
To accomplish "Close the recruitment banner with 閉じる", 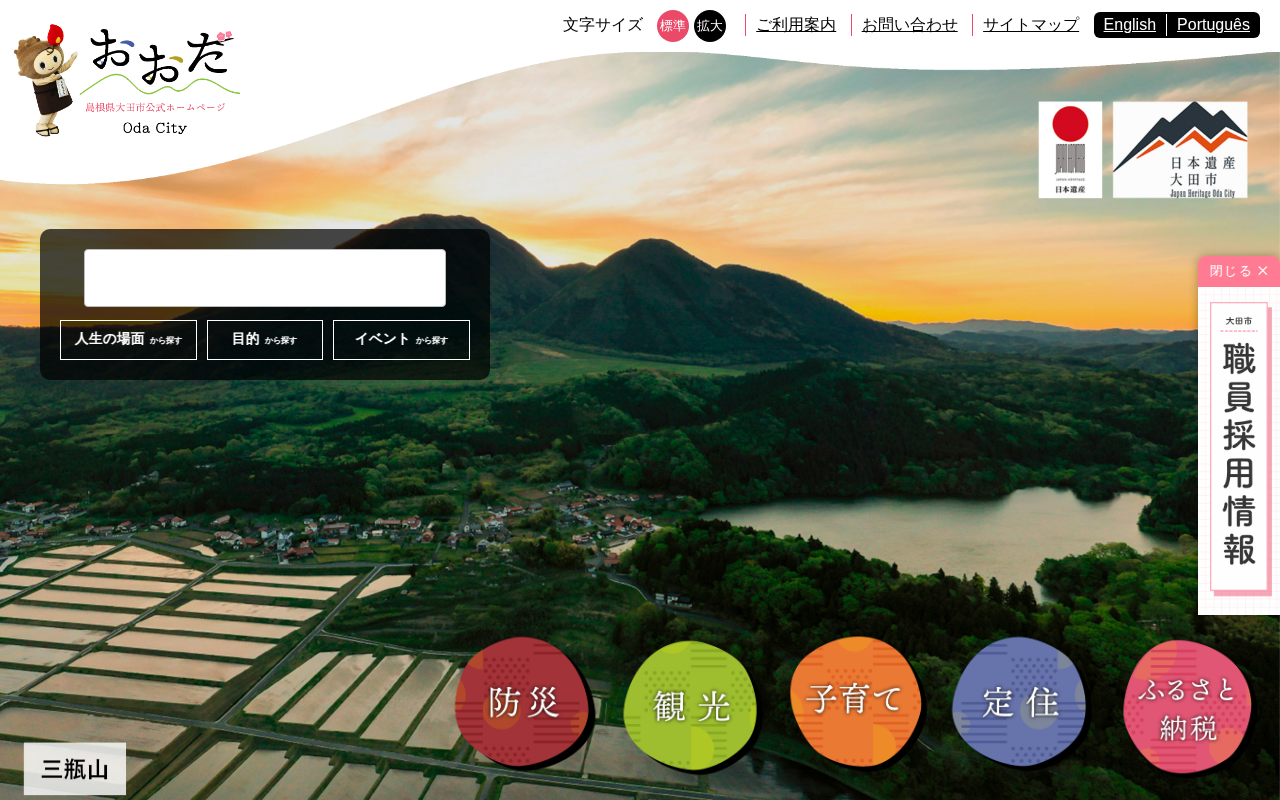I will (x=1239, y=271).
